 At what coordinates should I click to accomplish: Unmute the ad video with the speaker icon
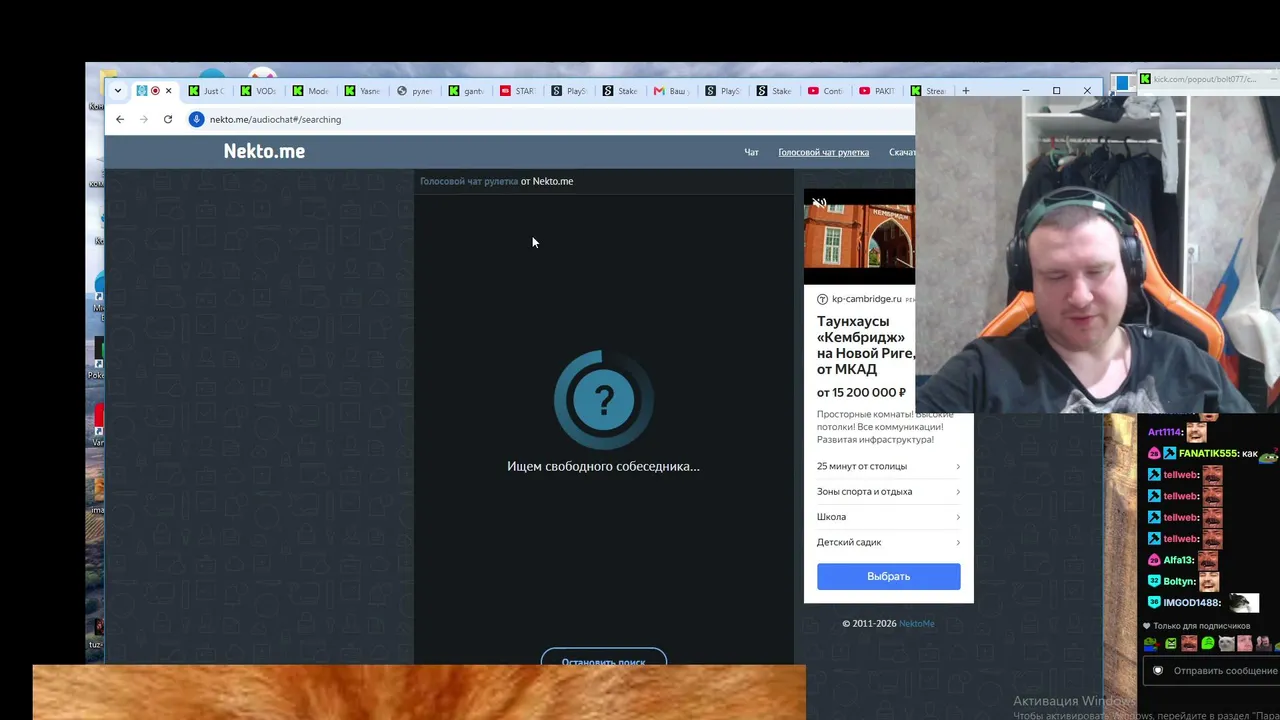tap(819, 203)
